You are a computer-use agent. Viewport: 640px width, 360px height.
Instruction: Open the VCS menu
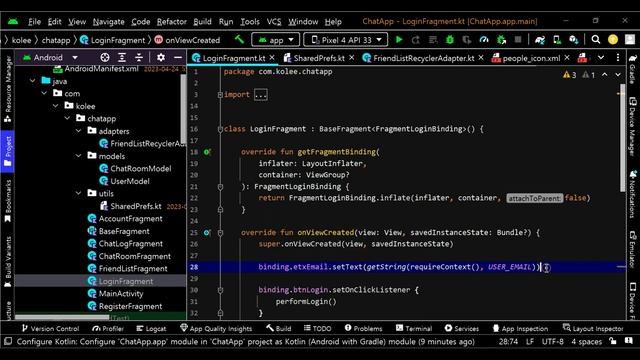274,22
